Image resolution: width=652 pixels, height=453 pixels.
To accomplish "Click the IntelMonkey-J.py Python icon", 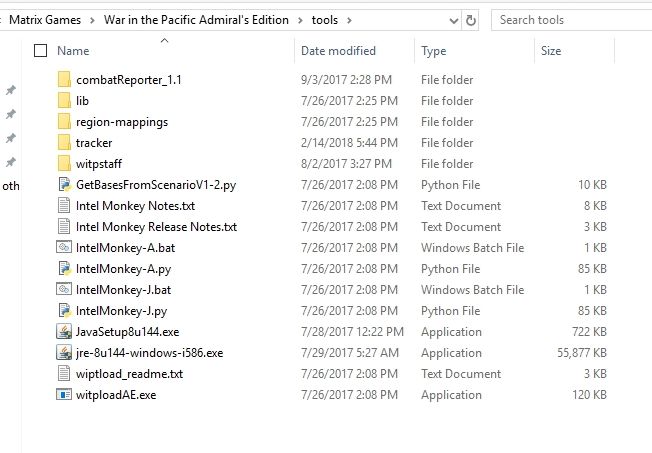I will click(64, 311).
